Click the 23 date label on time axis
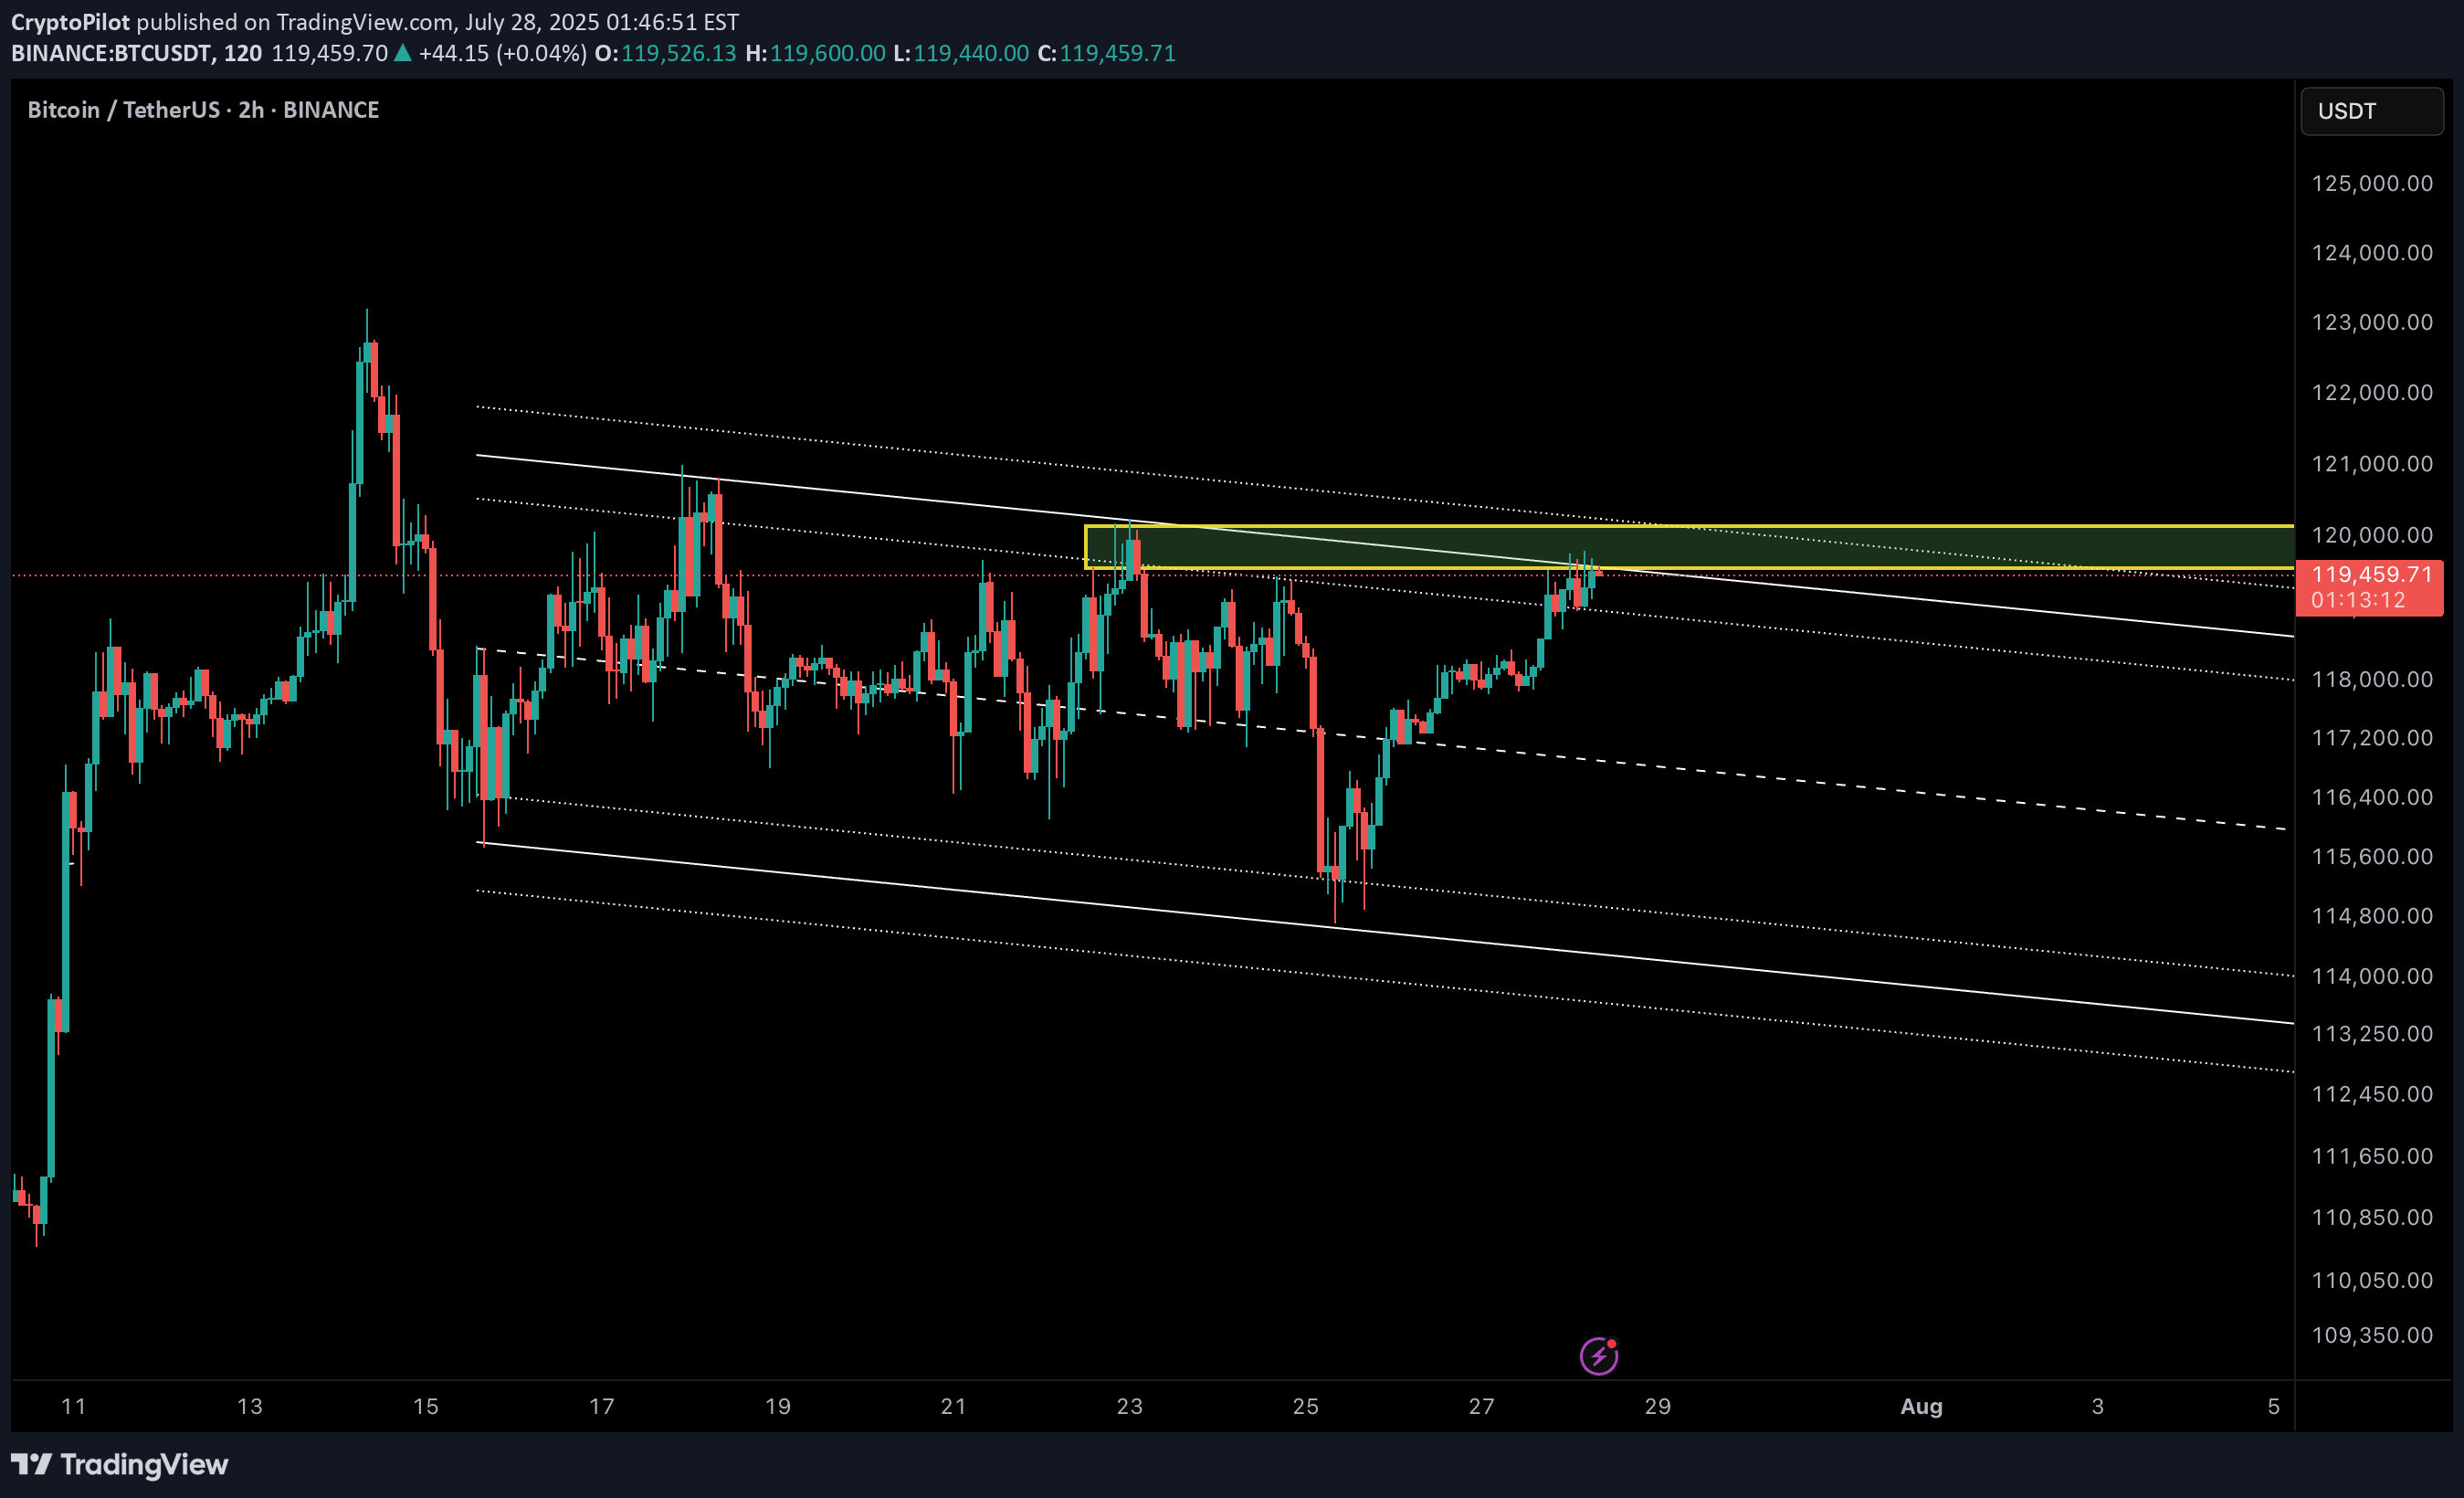The image size is (2464, 1498). (1129, 1406)
